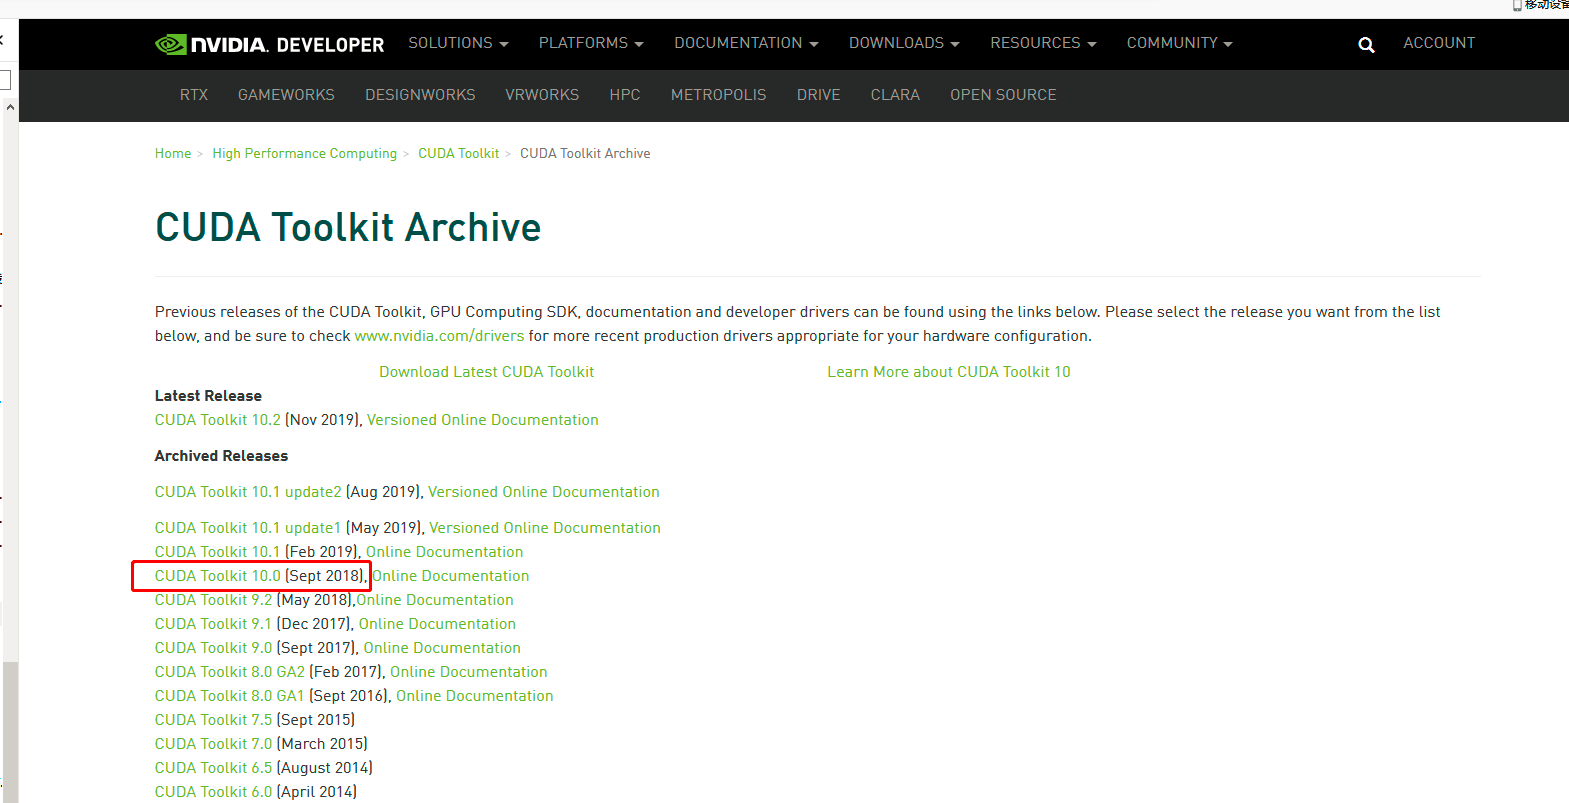This screenshot has width=1569, height=803.
Task: Open the ACCOUNT link
Action: coord(1439,43)
